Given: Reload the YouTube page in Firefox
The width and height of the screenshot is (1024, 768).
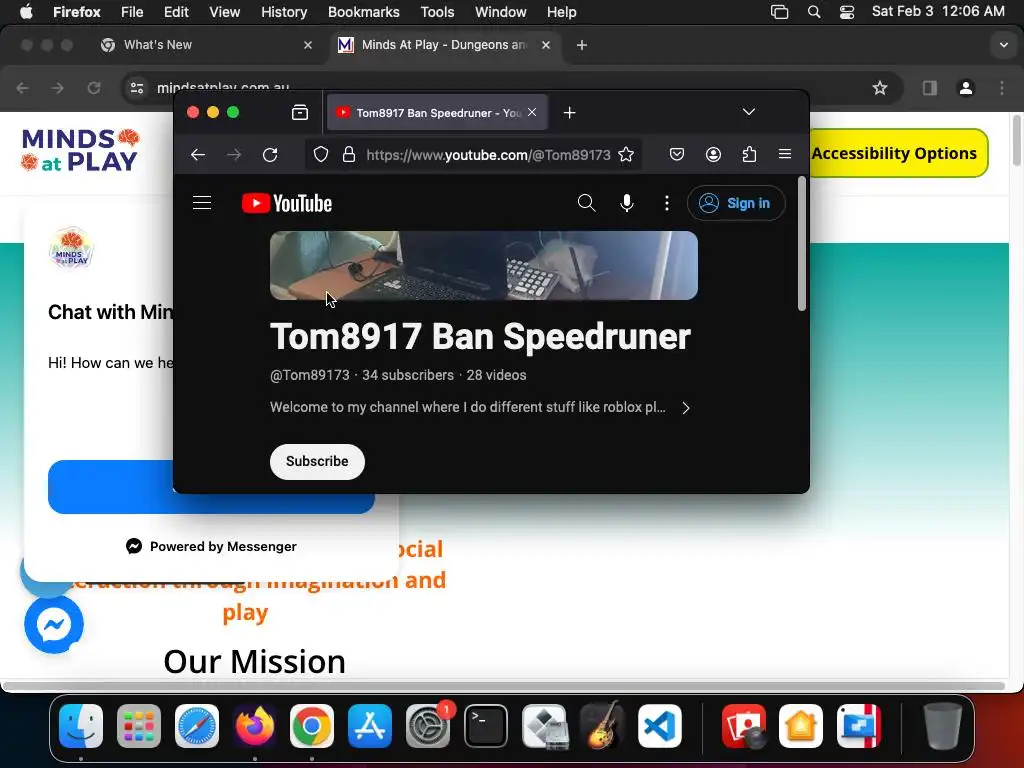Looking at the screenshot, I should click(x=270, y=155).
